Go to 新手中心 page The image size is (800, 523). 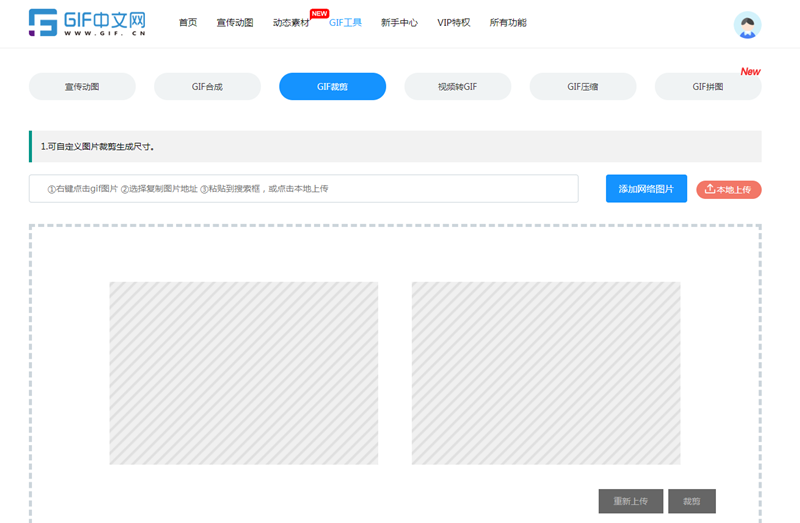click(399, 23)
